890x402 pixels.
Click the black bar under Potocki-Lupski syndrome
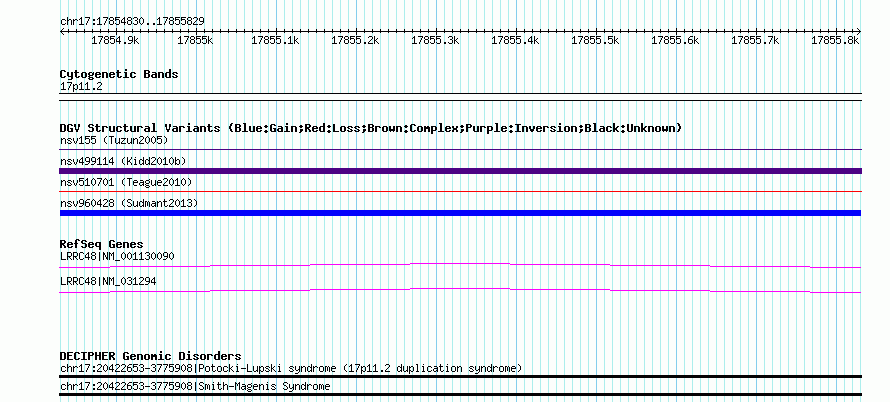point(460,376)
